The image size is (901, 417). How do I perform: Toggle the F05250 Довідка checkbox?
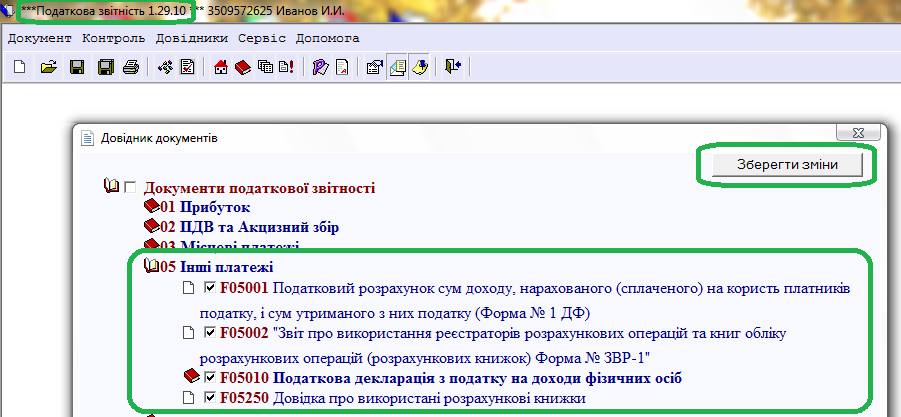[x=209, y=398]
